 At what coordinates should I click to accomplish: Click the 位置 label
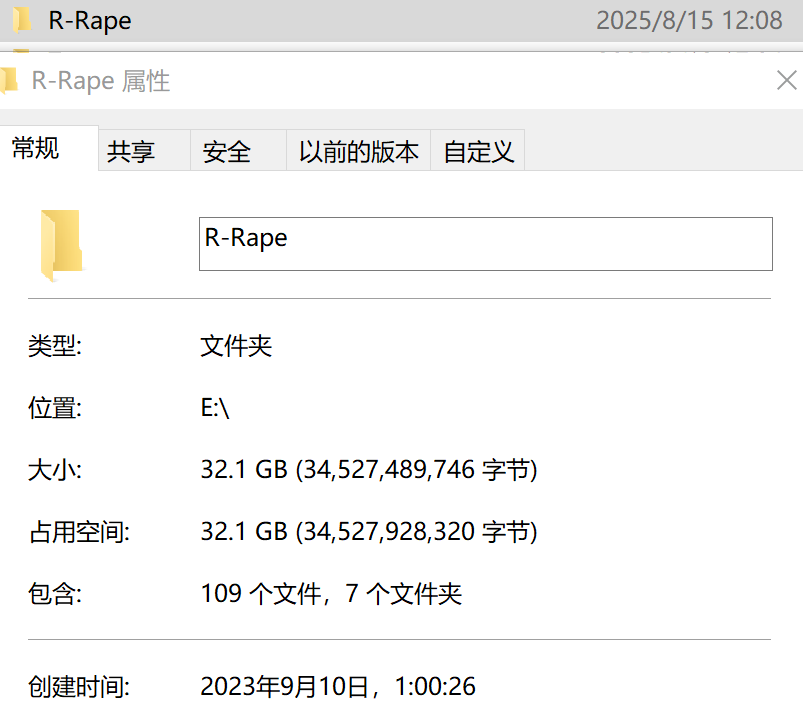[55, 408]
